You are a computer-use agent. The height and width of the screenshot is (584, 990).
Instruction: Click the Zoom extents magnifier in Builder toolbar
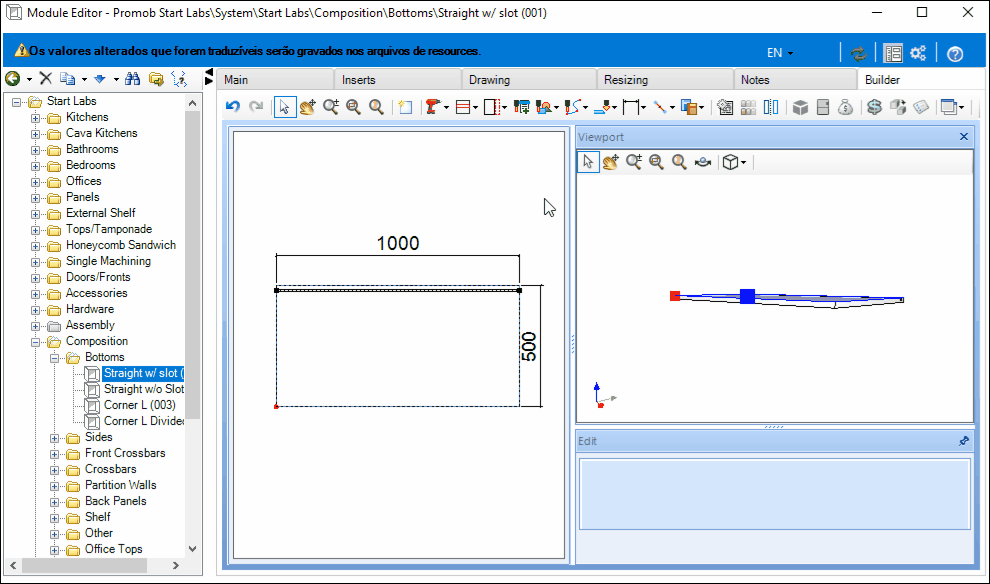click(x=376, y=107)
